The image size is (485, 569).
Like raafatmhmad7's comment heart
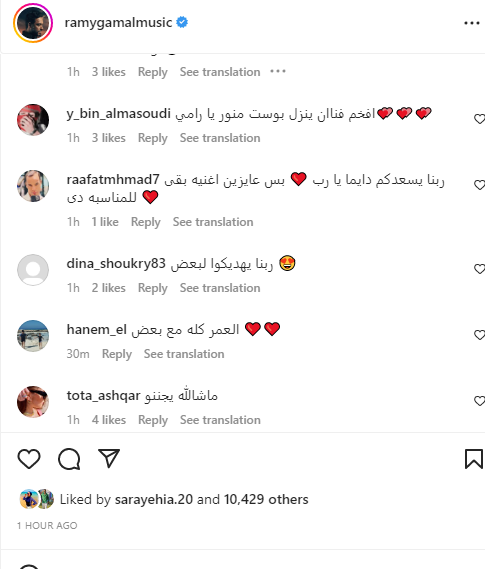click(x=479, y=185)
